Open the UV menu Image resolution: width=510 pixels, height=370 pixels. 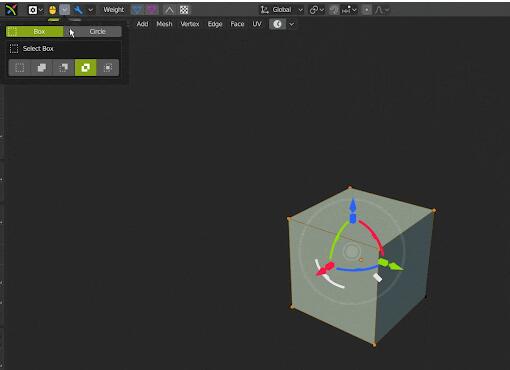pyautogui.click(x=257, y=24)
